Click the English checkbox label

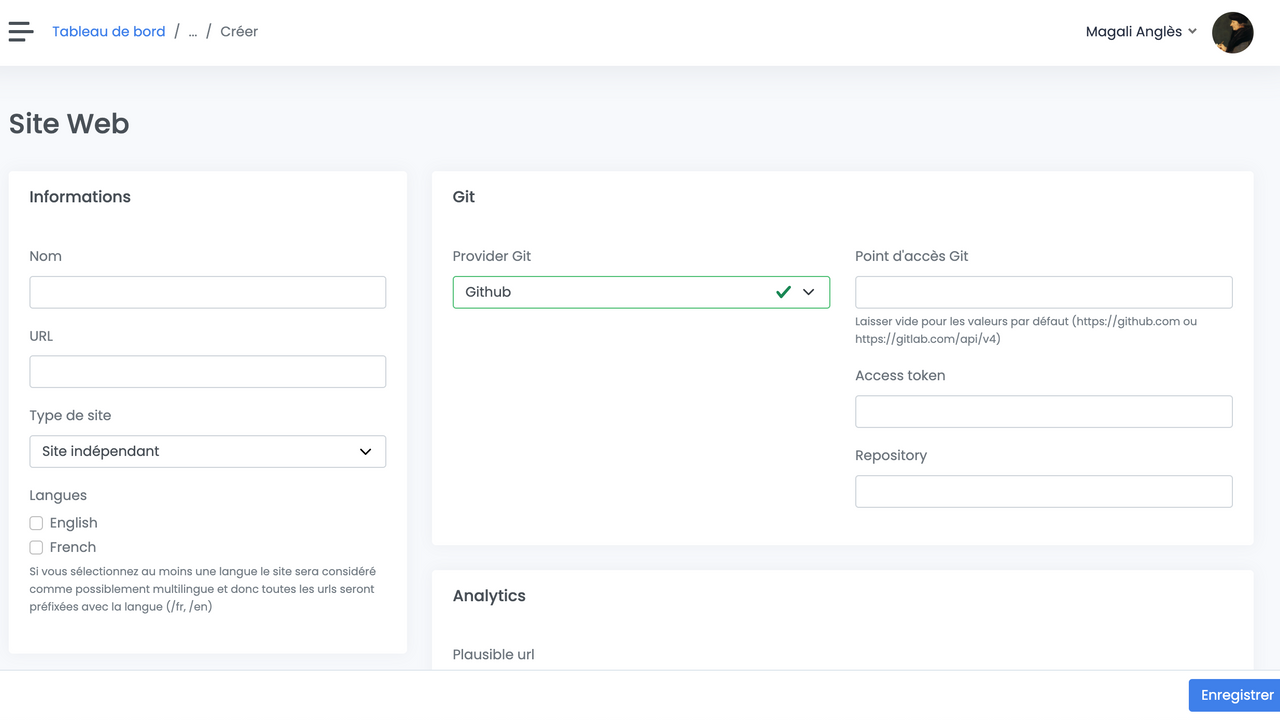point(74,523)
